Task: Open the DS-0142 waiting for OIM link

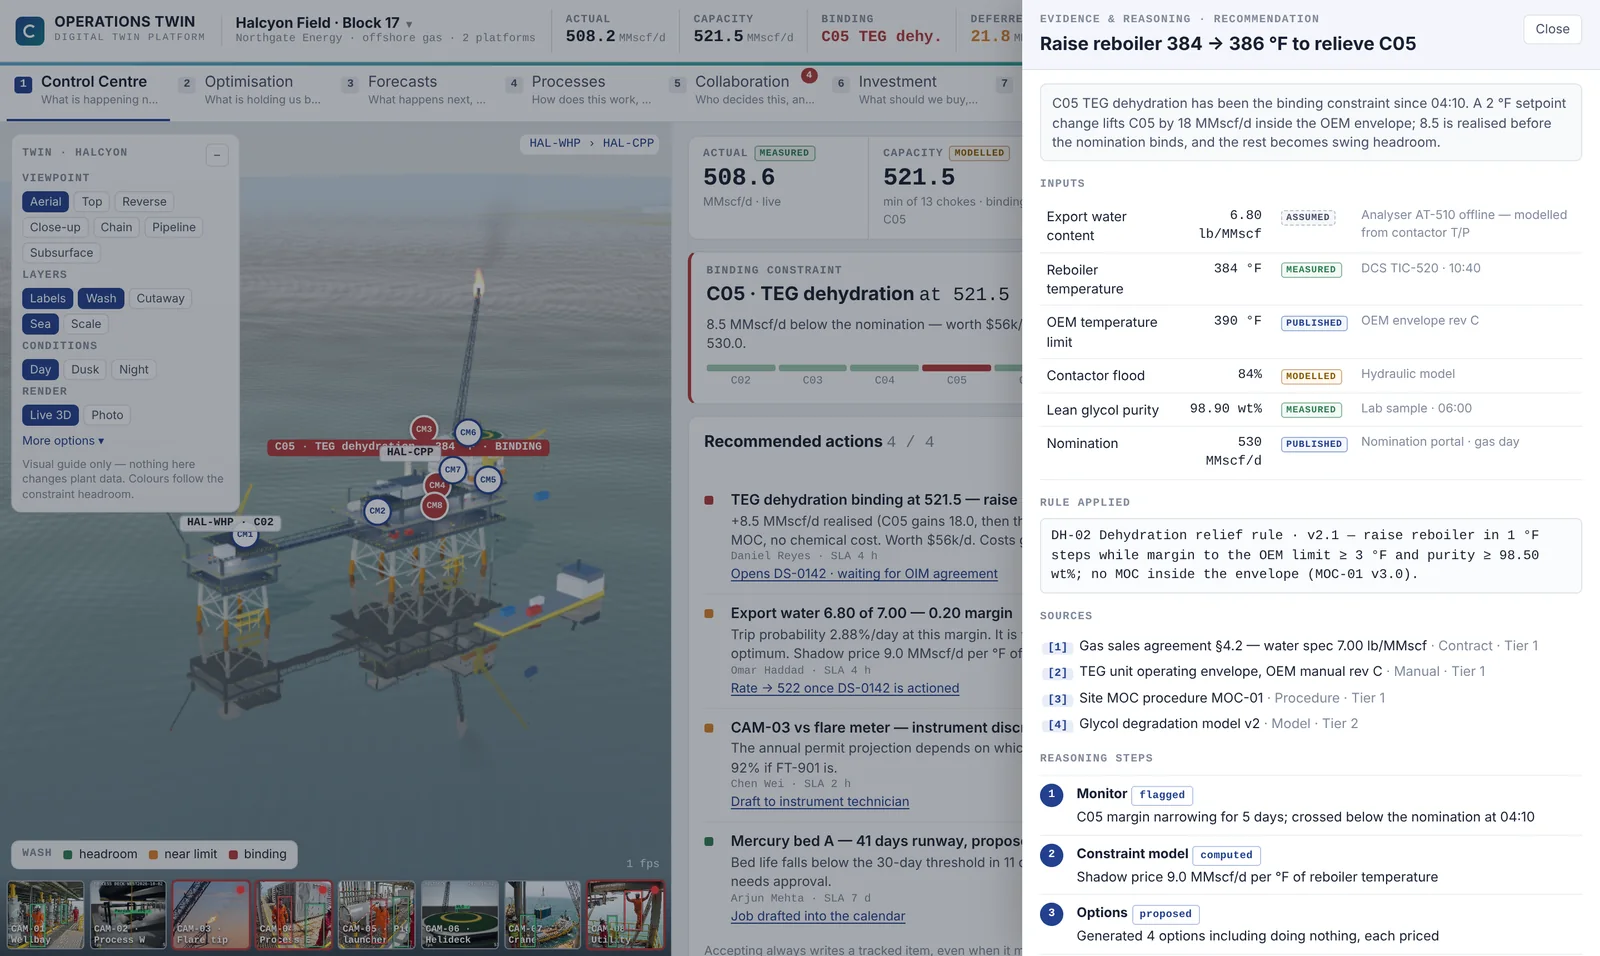Action: click(x=864, y=574)
